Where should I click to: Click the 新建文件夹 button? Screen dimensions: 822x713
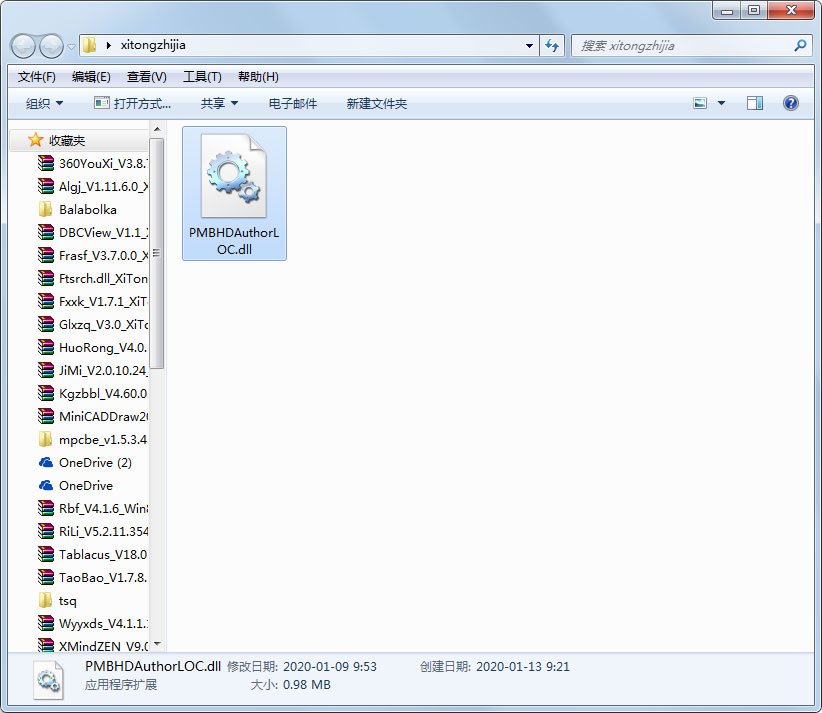tap(377, 103)
